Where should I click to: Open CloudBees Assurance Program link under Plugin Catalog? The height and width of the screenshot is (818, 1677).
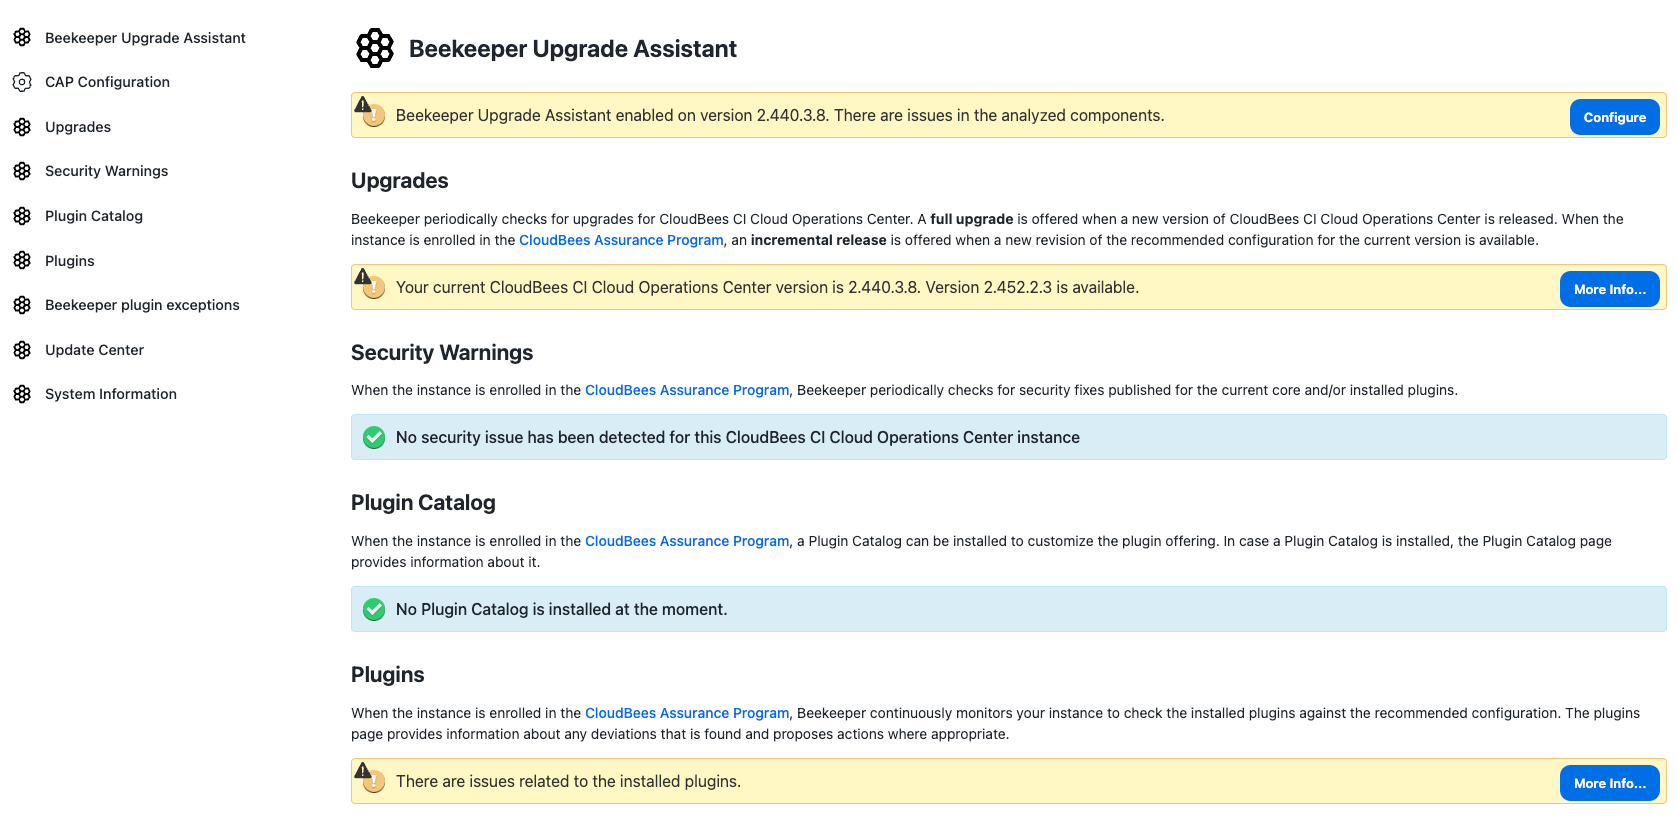click(x=687, y=541)
